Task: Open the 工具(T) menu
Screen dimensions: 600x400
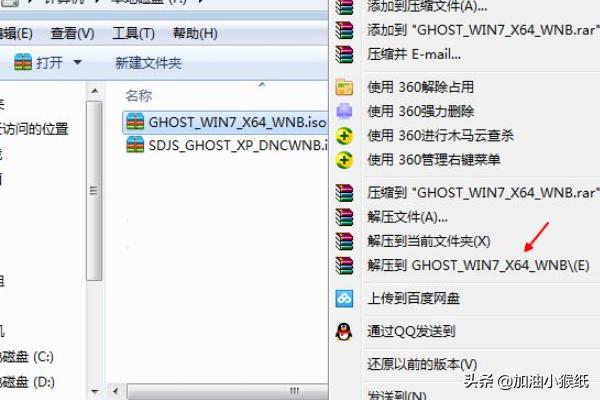Action: pyautogui.click(x=134, y=34)
